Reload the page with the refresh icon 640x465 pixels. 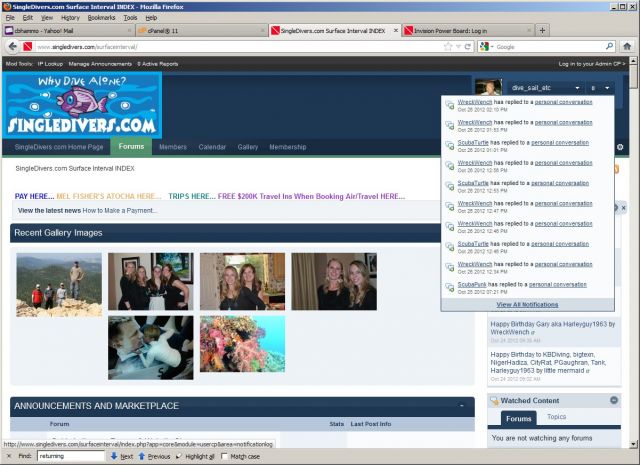pyautogui.click(x=468, y=47)
